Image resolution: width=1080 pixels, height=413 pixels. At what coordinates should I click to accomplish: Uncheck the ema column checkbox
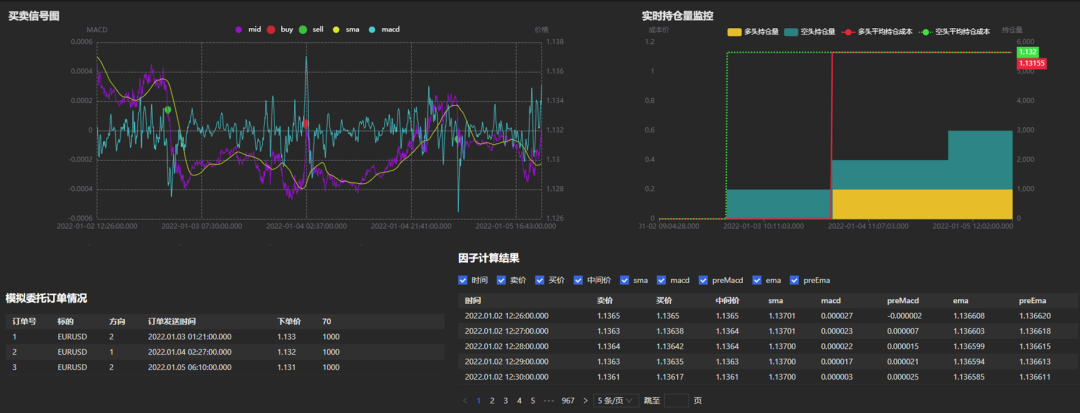[756, 280]
